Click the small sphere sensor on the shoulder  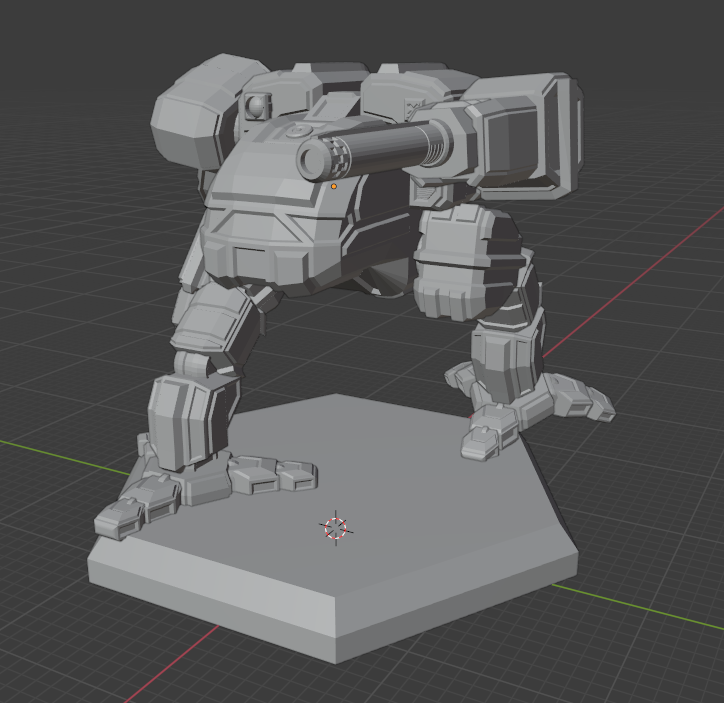(255, 107)
